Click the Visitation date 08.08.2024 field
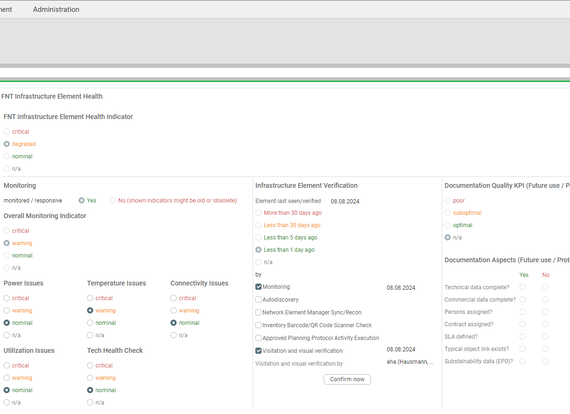This screenshot has width=570, height=414. coord(401,350)
